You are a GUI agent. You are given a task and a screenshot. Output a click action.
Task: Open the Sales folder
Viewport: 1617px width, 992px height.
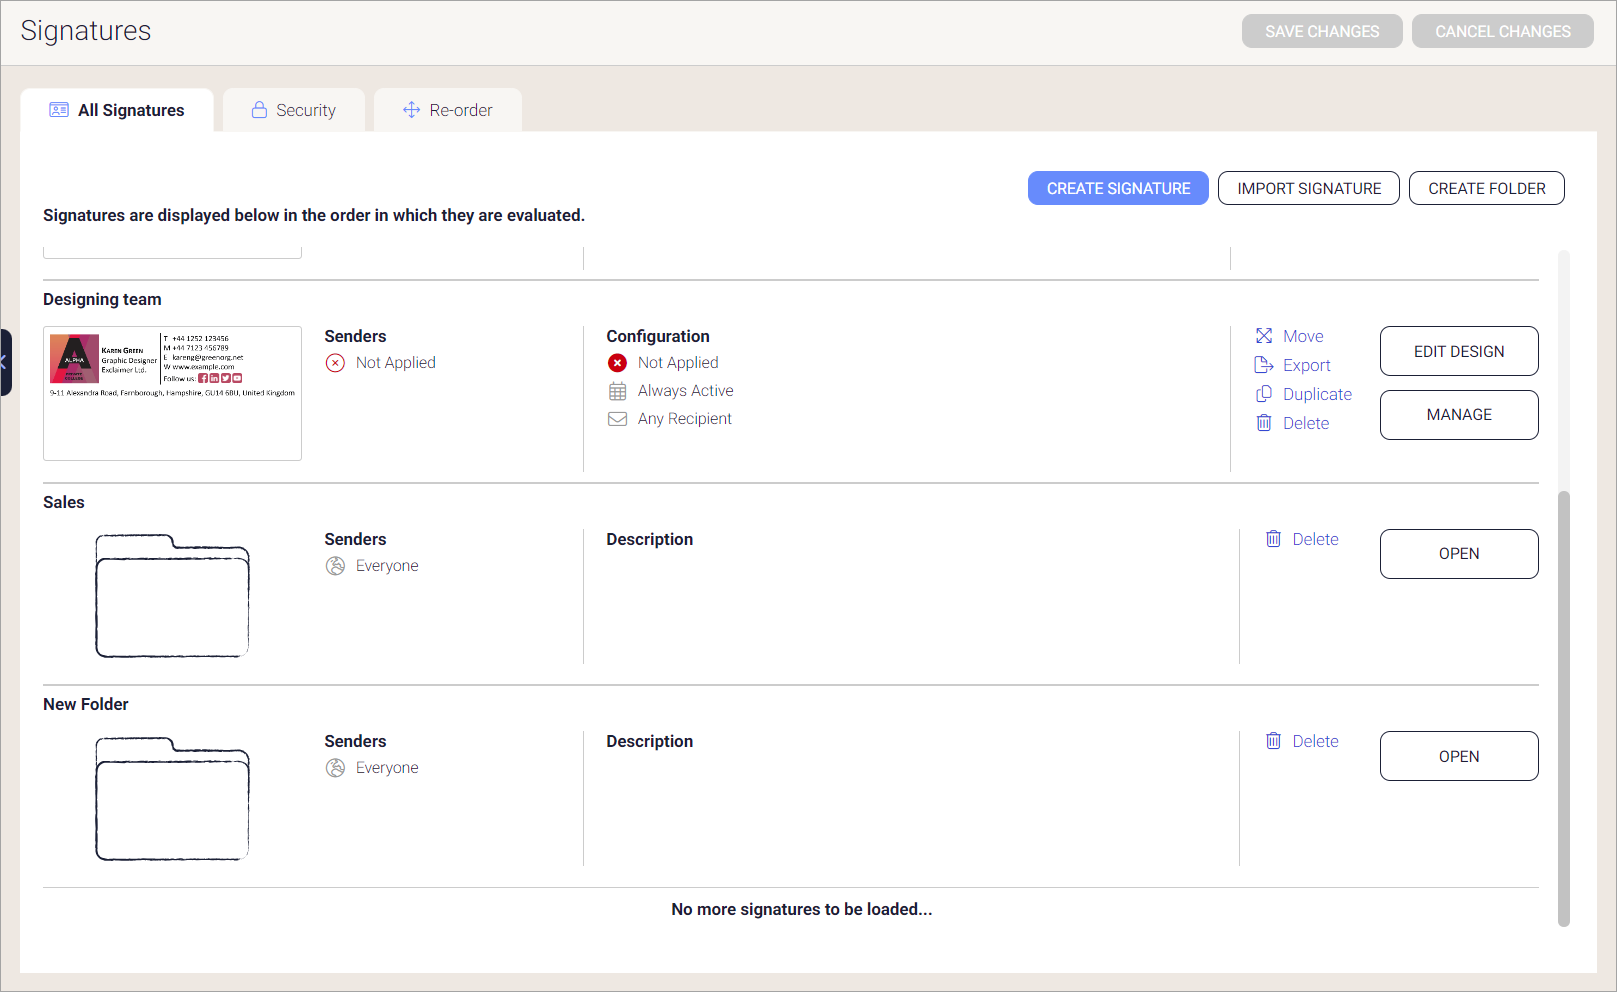click(x=1459, y=553)
